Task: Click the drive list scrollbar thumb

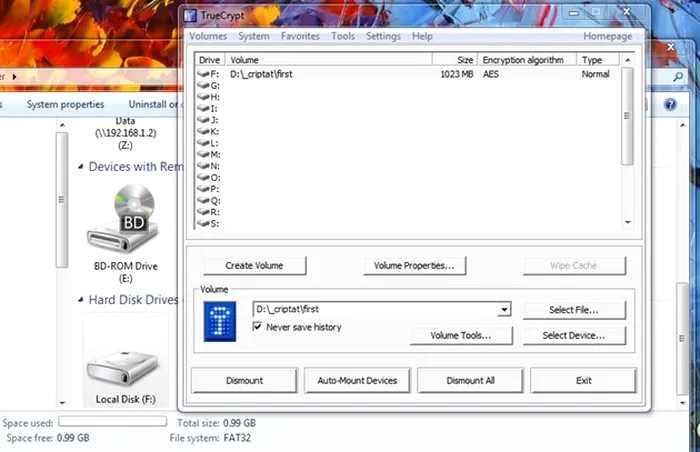Action: [627, 116]
